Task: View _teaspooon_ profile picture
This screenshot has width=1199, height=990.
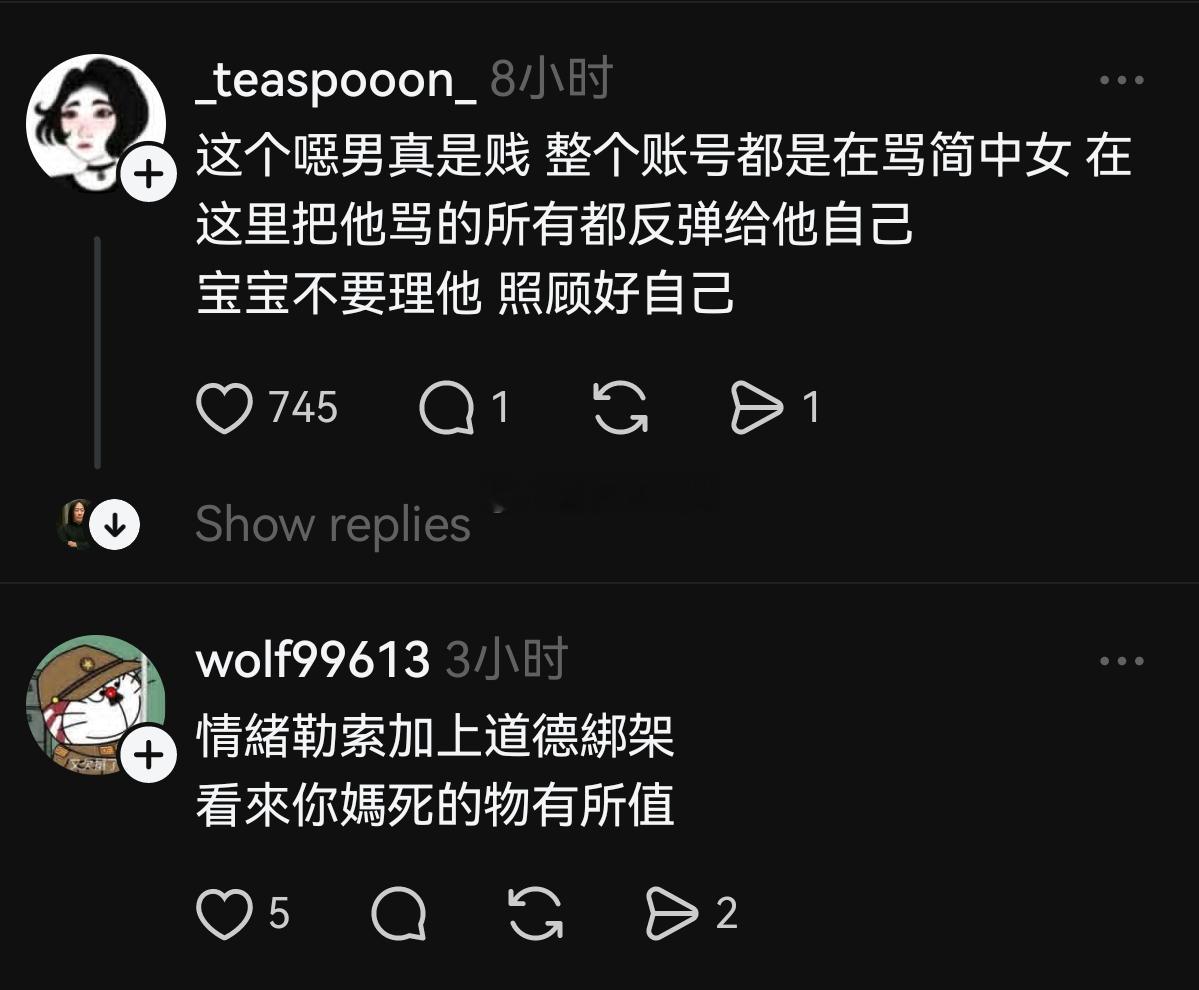Action: coord(96,123)
